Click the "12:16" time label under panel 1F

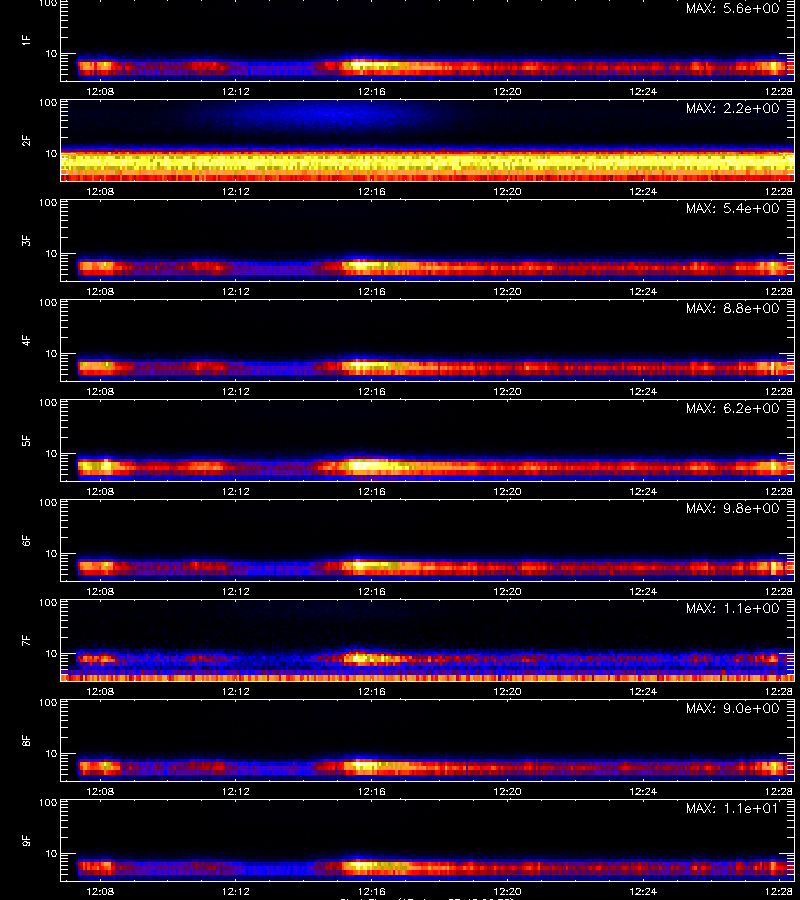pyautogui.click(x=371, y=91)
